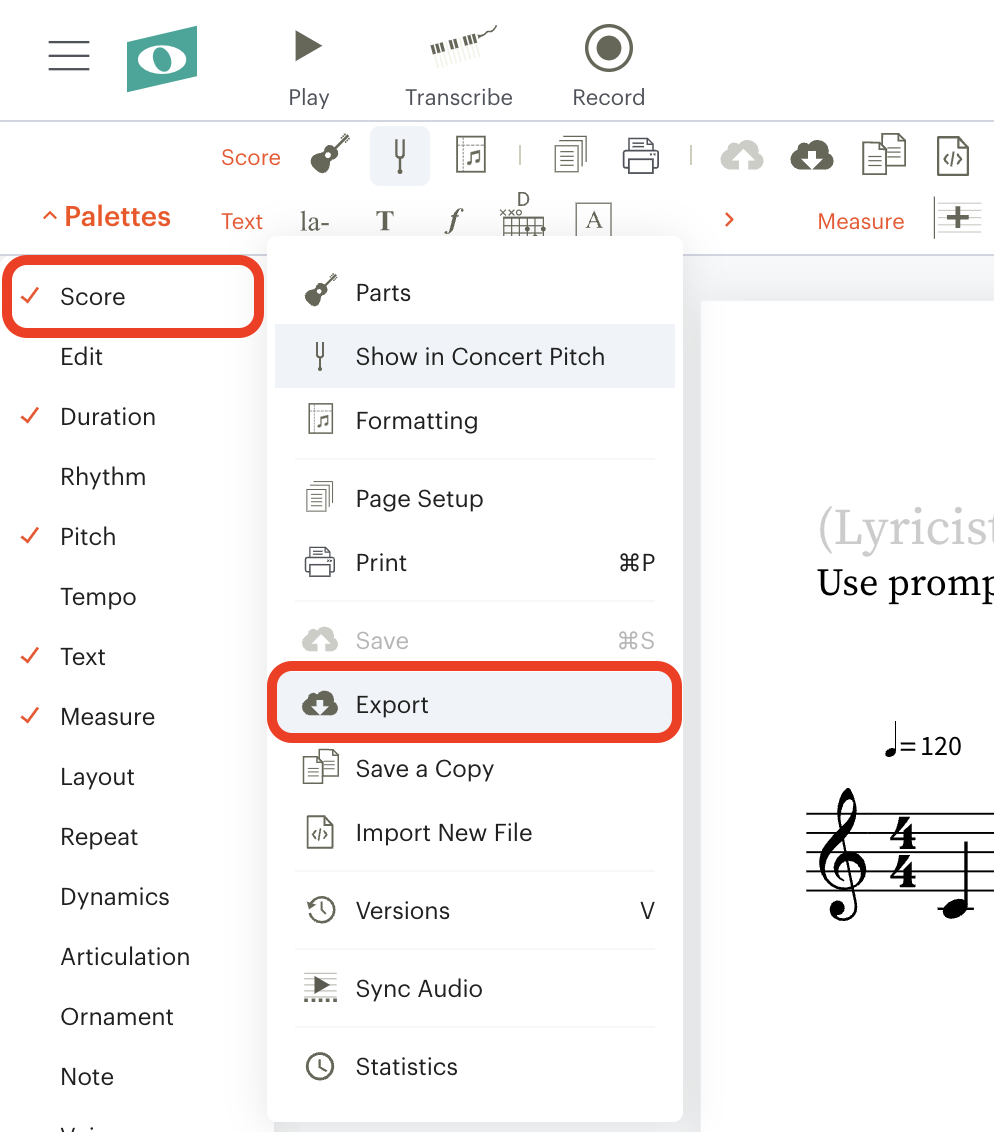994x1132 pixels.
Task: Open Page Setup icon in Score toolbar
Action: (570, 156)
